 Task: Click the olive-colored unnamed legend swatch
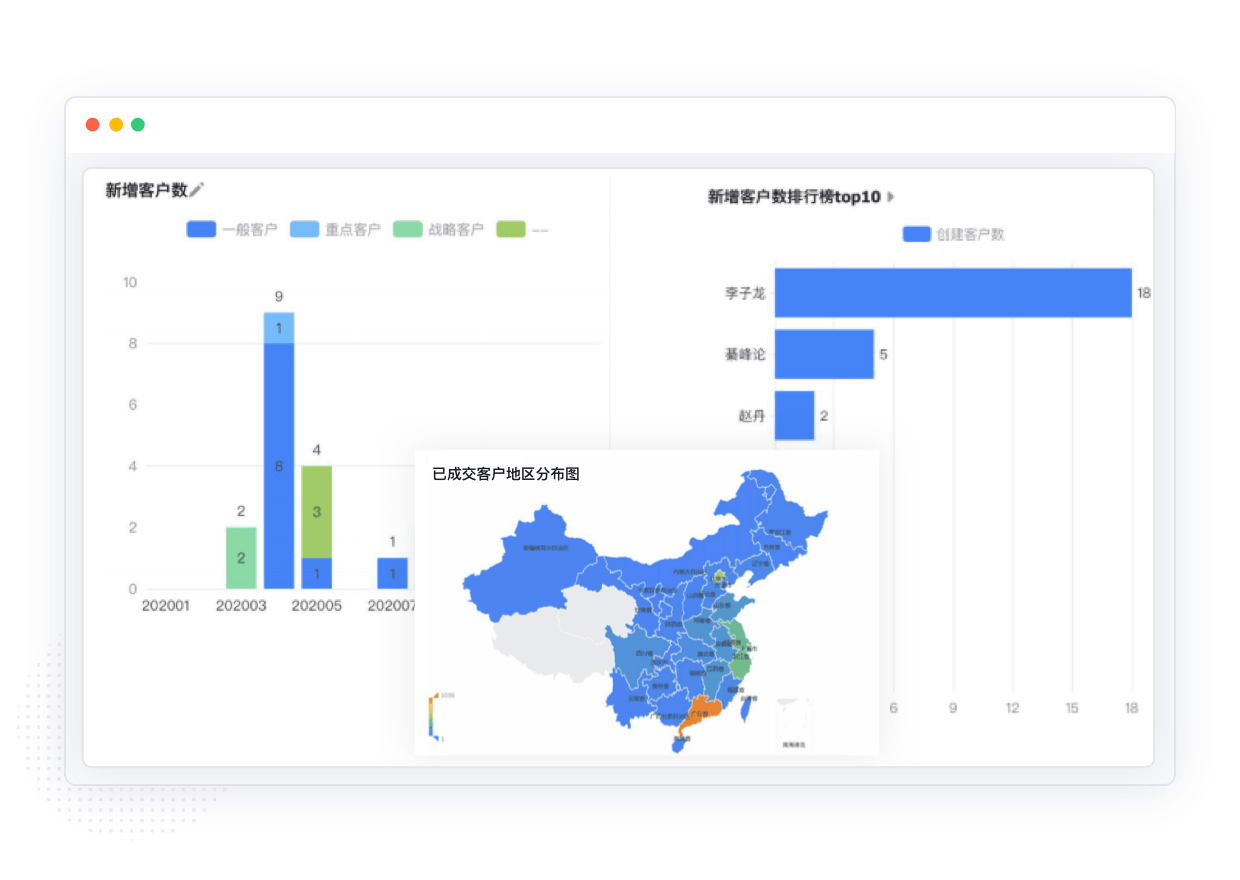(513, 229)
